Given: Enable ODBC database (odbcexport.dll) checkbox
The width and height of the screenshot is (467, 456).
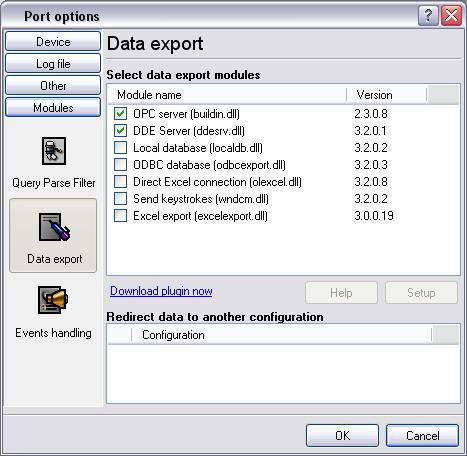Looking at the screenshot, I should pos(120,165).
